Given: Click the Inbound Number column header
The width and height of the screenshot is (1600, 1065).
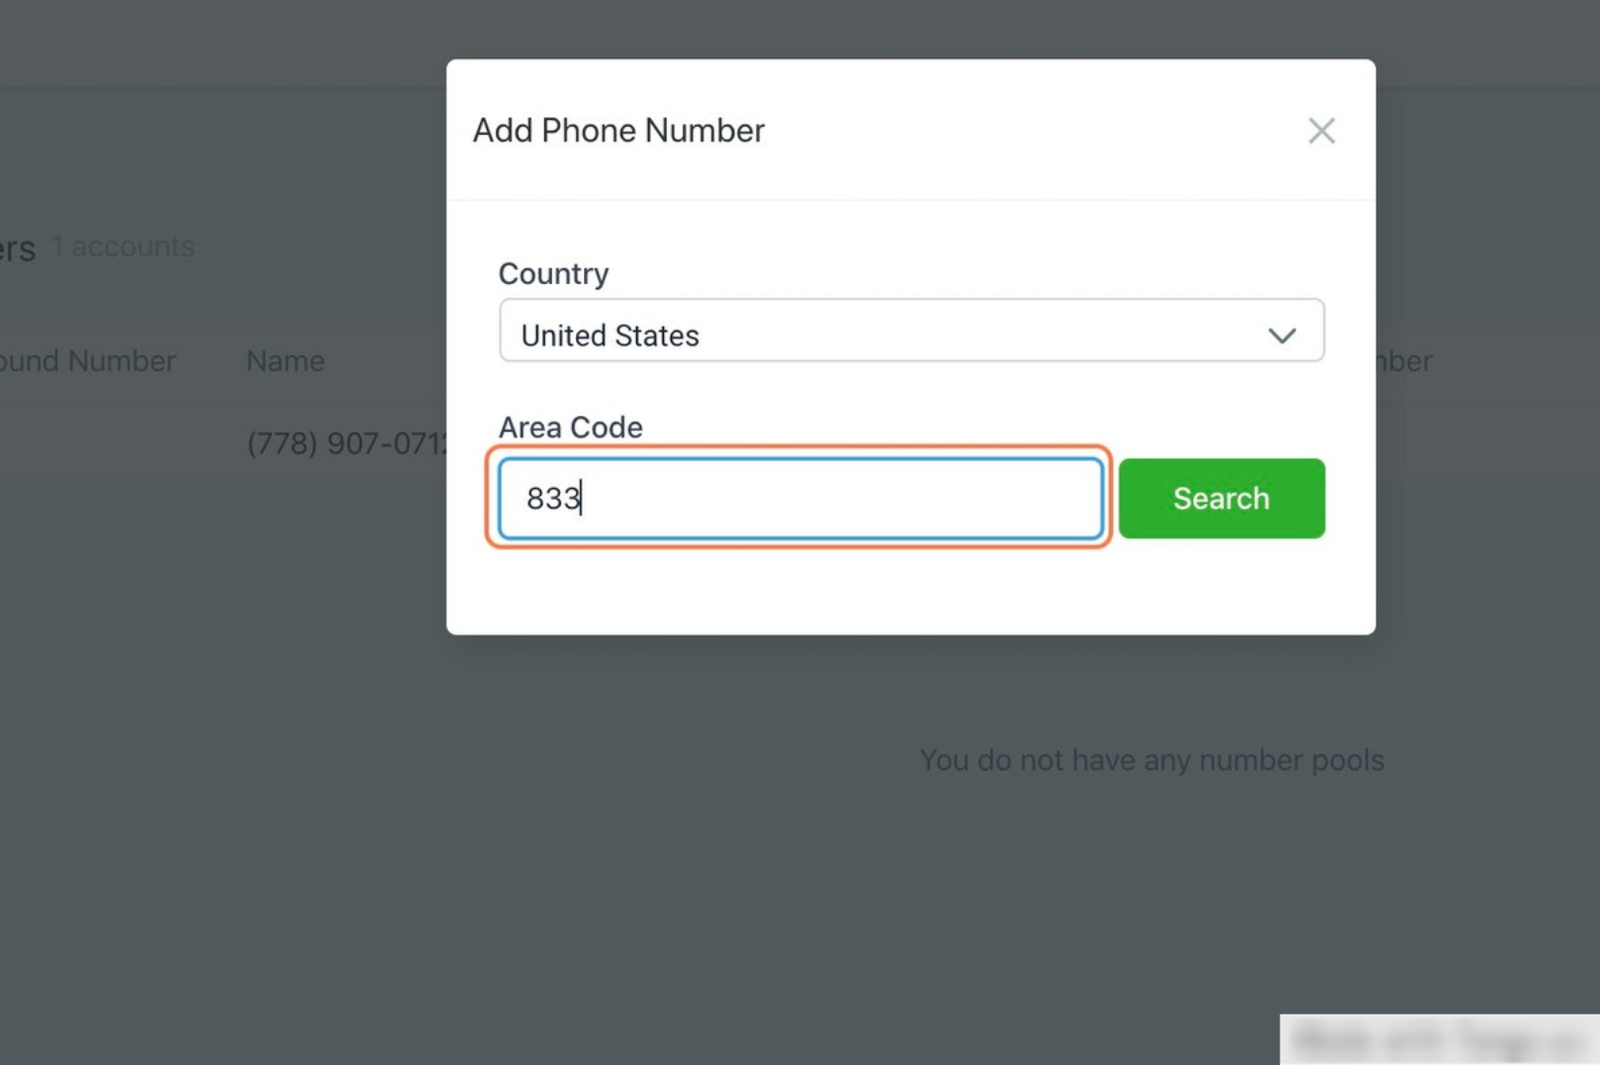Looking at the screenshot, I should 87,361.
